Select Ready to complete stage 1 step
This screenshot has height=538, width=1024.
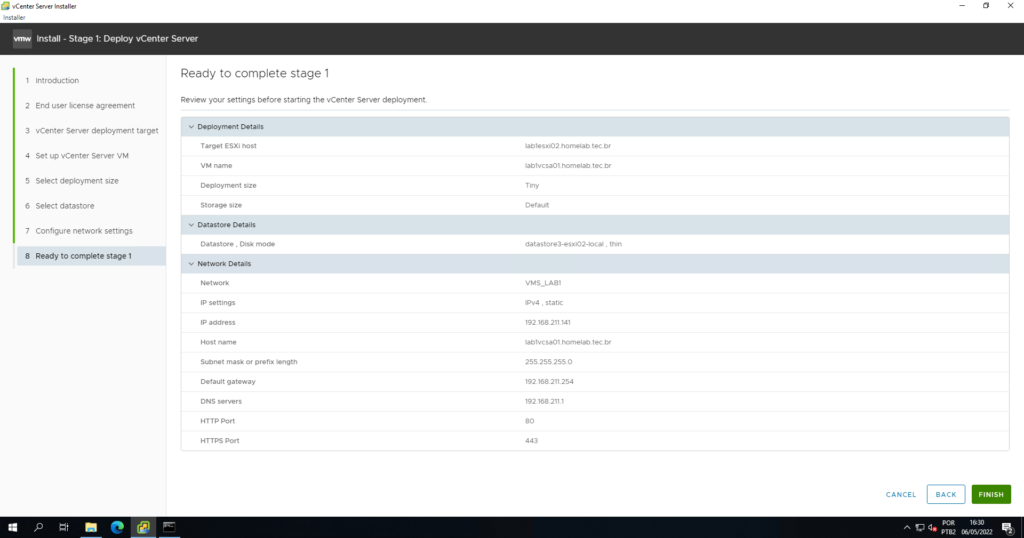91,256
